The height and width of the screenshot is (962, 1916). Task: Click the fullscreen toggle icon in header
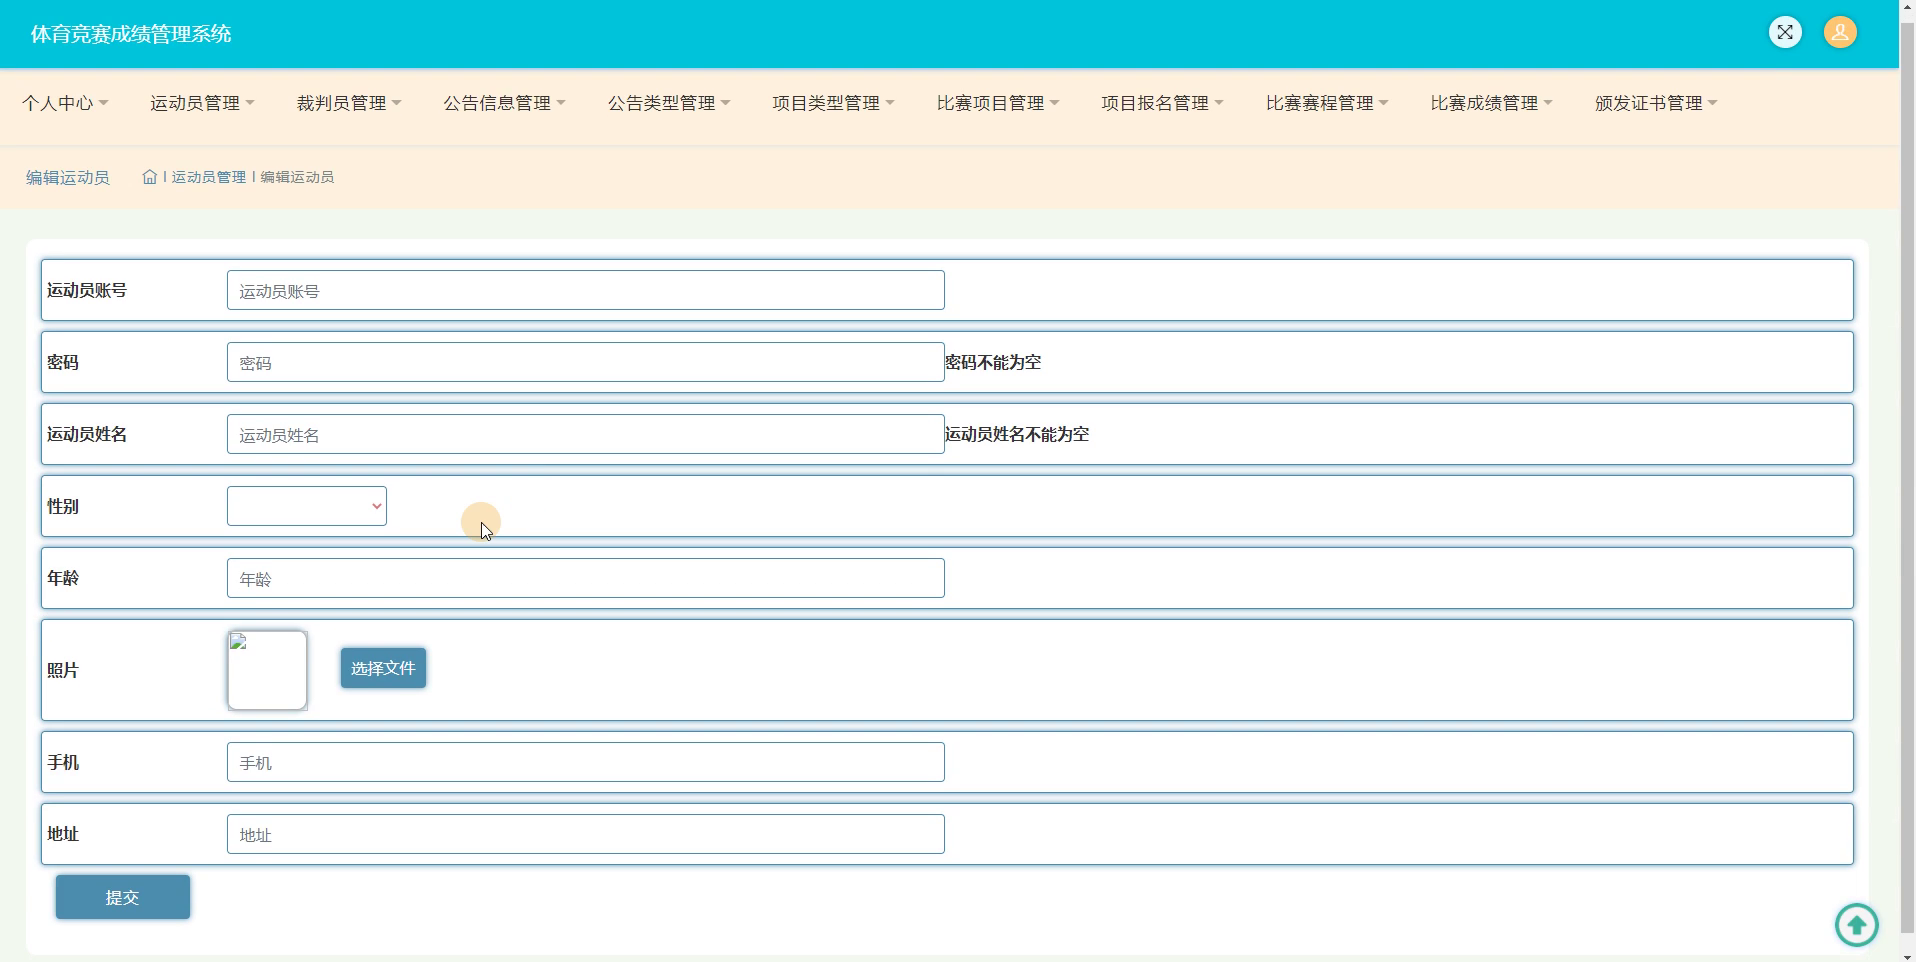click(x=1785, y=32)
